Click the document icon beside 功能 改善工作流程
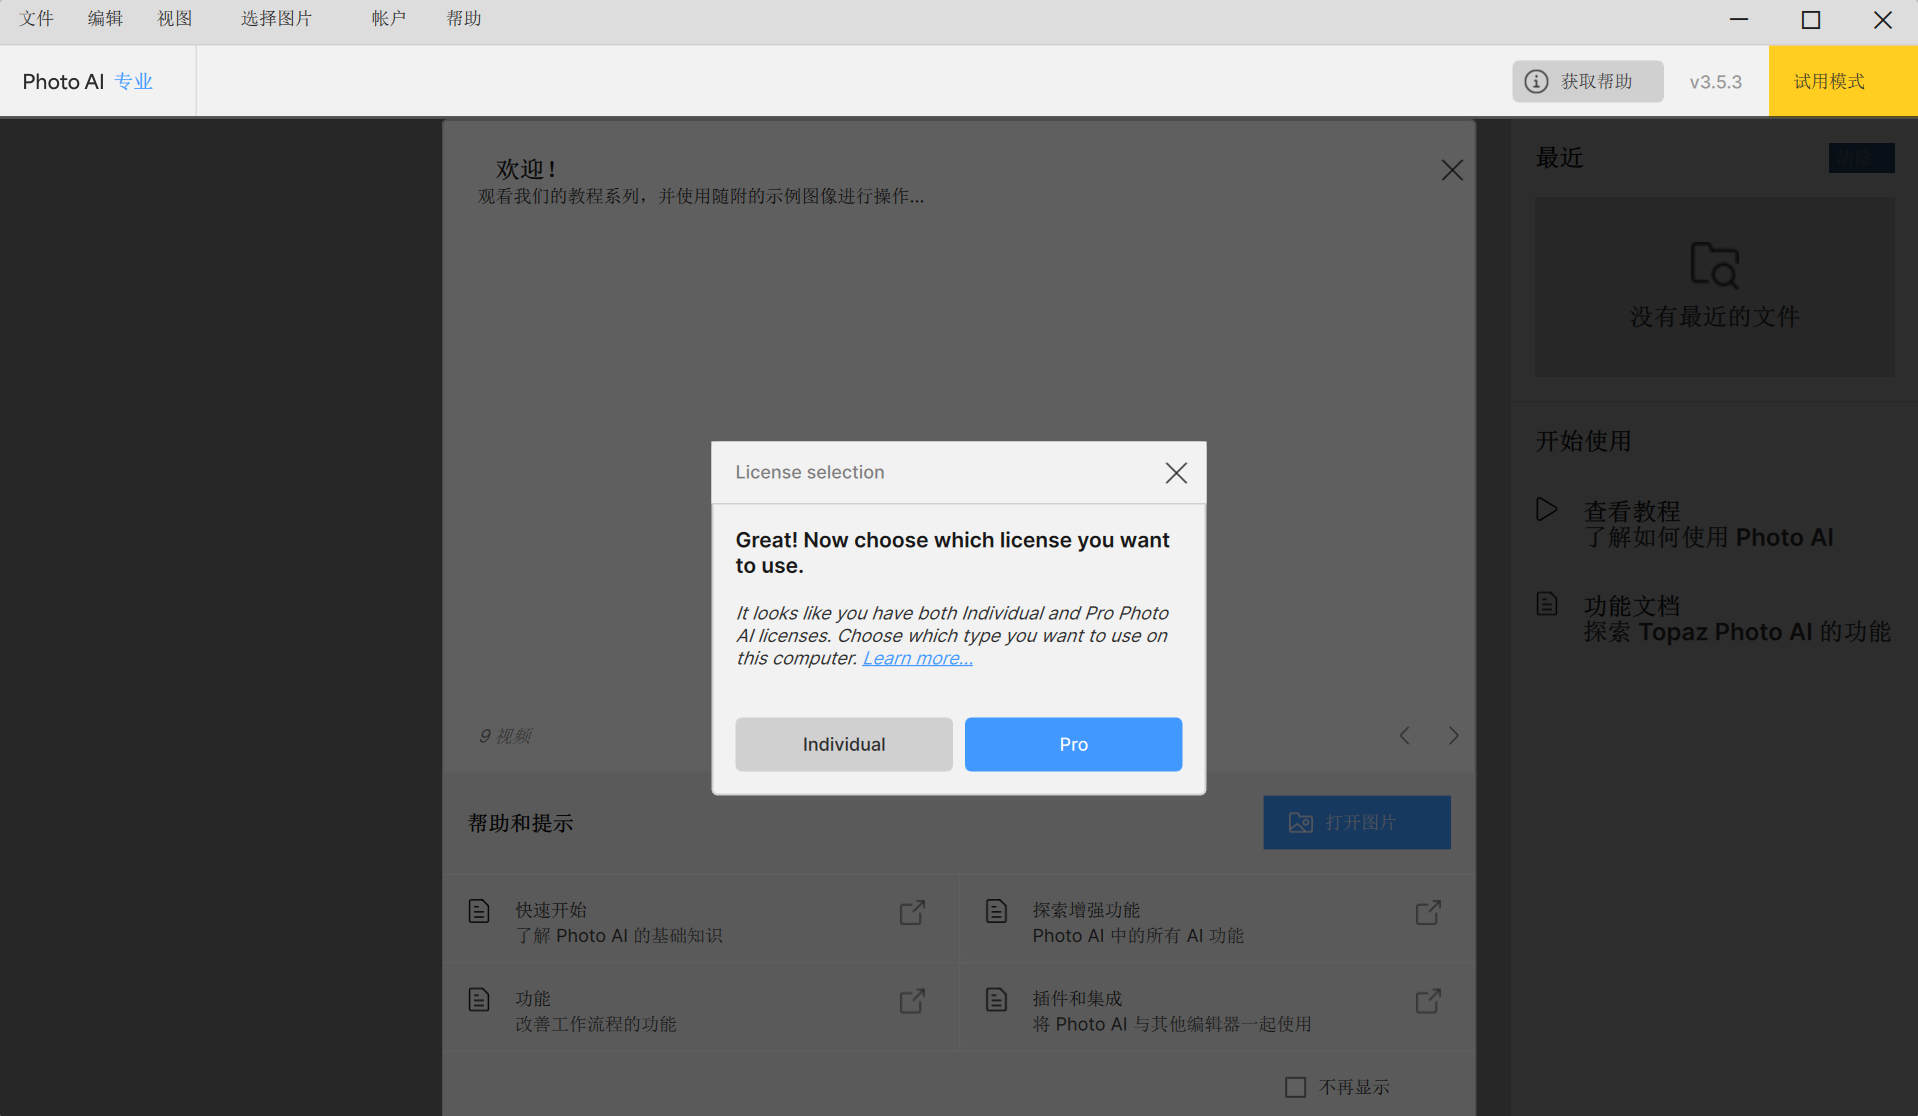The width and height of the screenshot is (1918, 1116). click(x=479, y=999)
